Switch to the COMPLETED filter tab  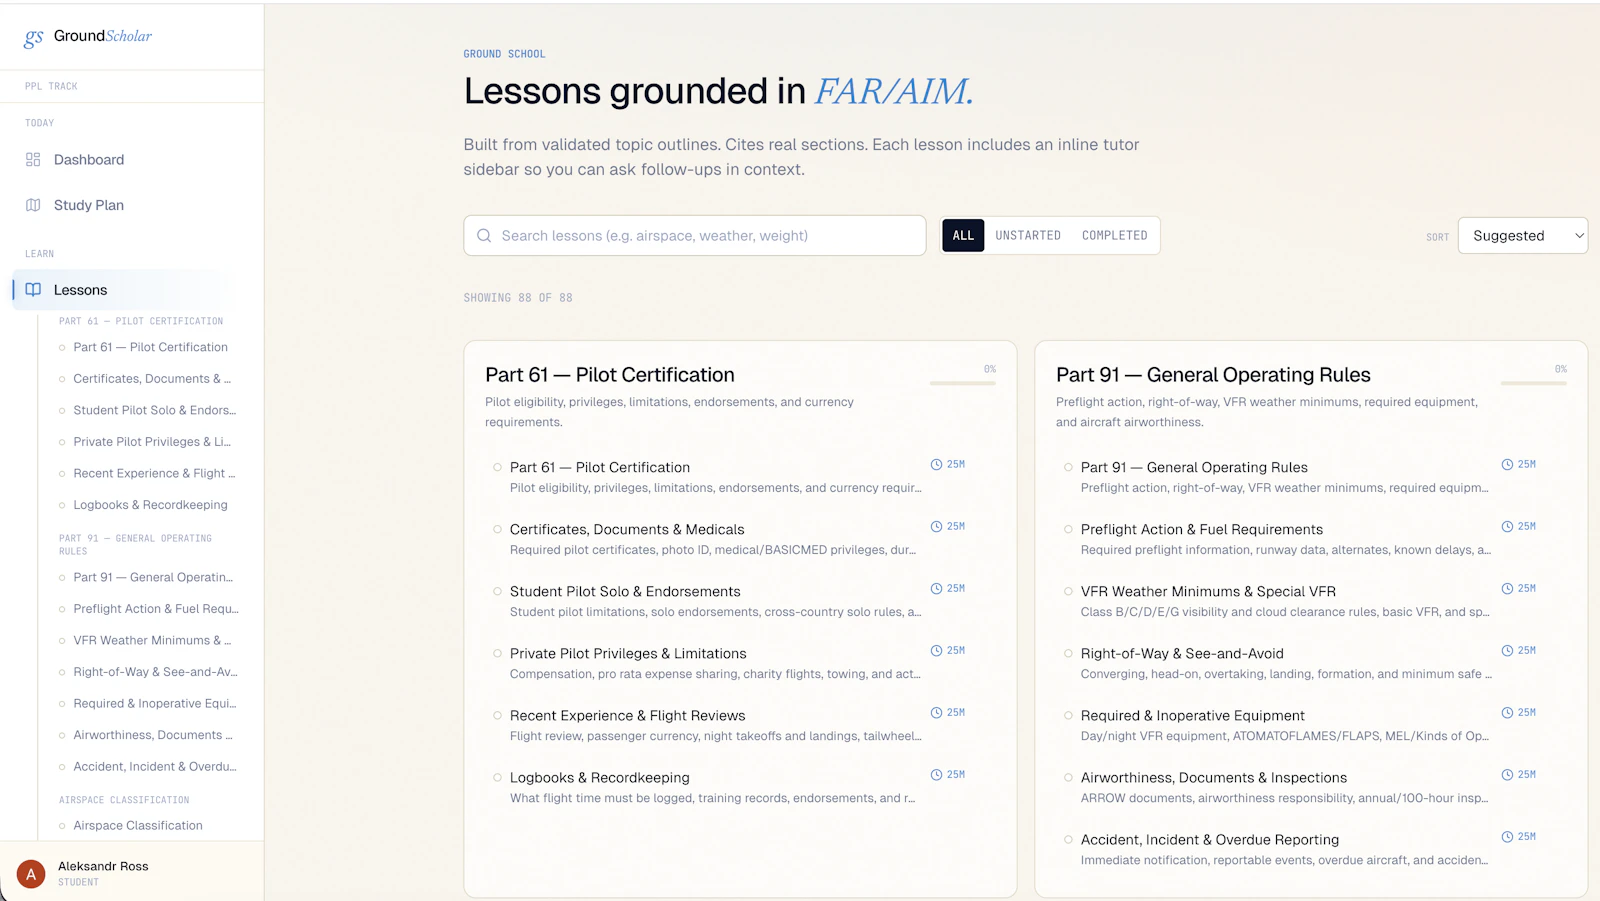click(1115, 236)
